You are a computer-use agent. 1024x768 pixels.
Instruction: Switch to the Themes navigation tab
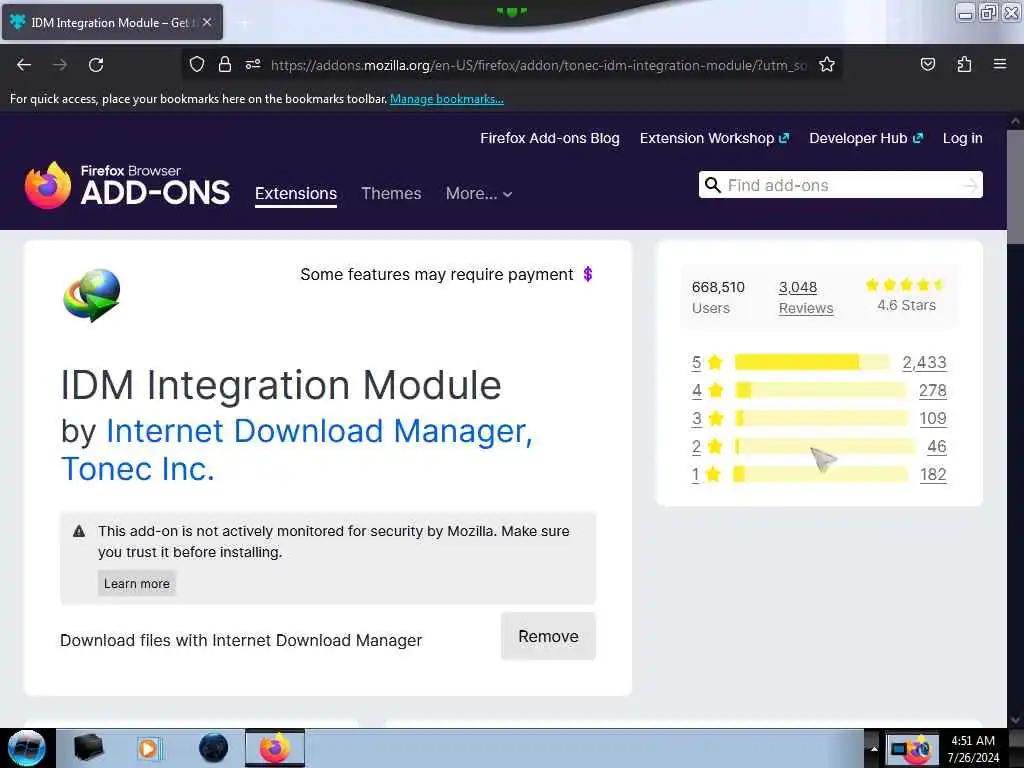(391, 193)
